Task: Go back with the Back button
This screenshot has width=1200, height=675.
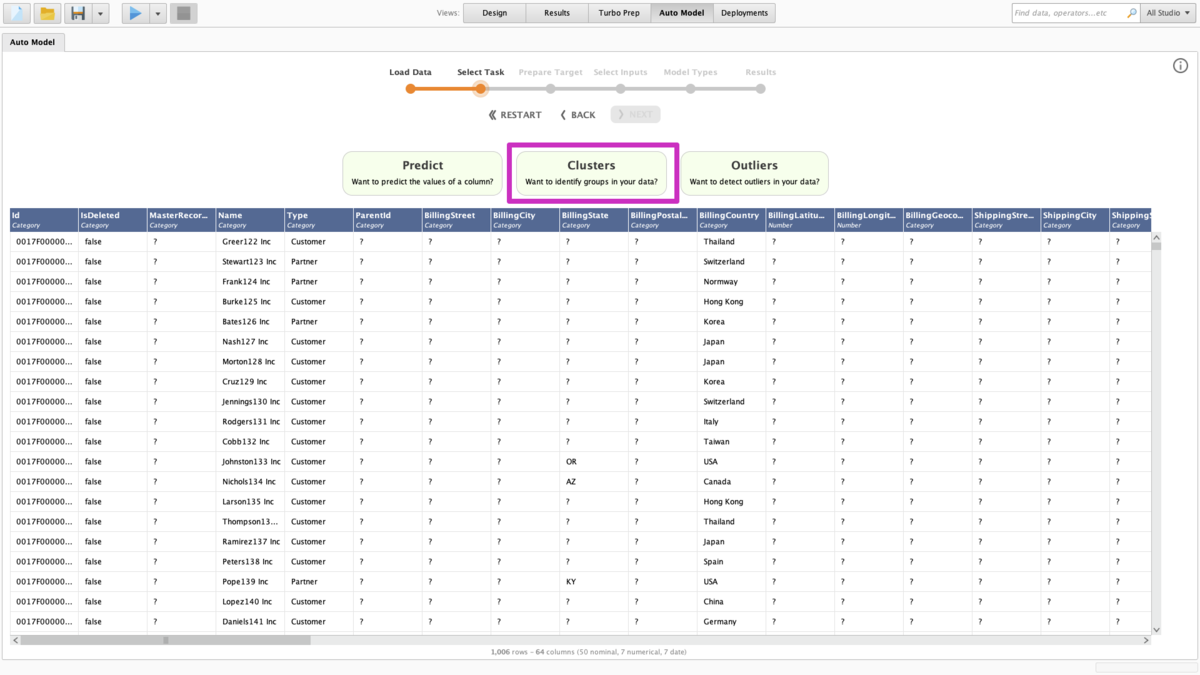Action: click(578, 115)
